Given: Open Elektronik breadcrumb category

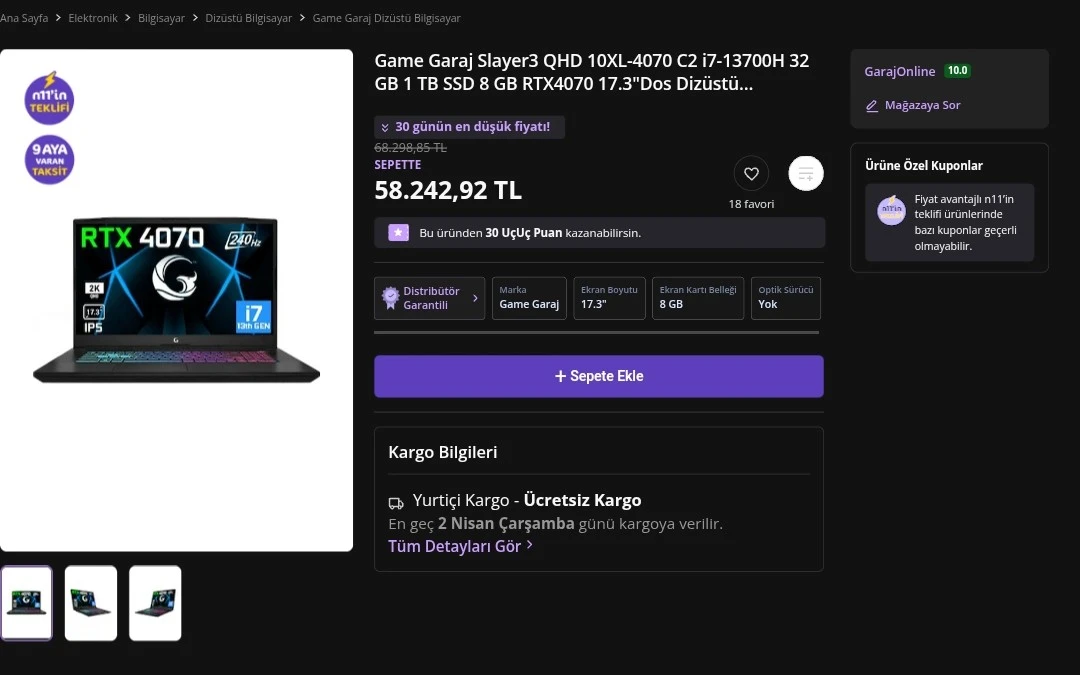Looking at the screenshot, I should pyautogui.click(x=93, y=18).
